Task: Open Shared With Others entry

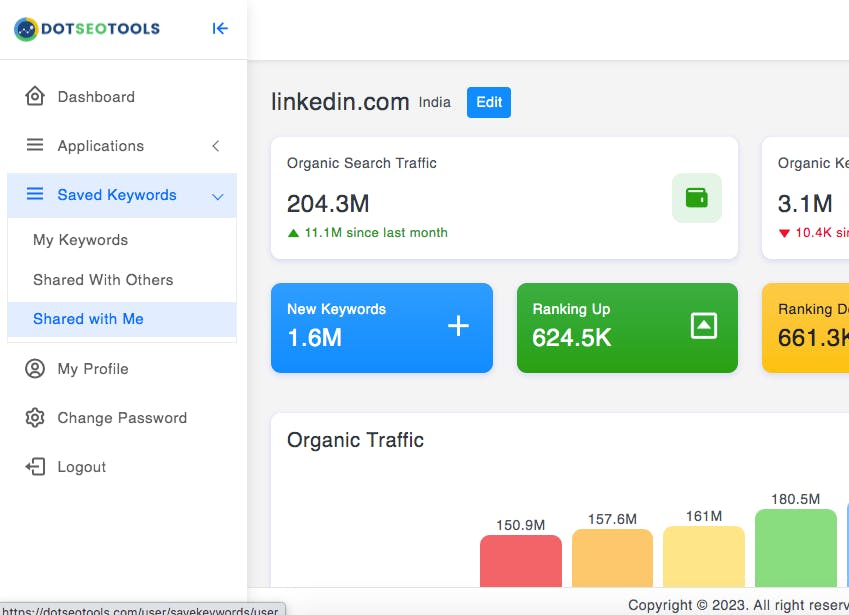Action: [122, 280]
